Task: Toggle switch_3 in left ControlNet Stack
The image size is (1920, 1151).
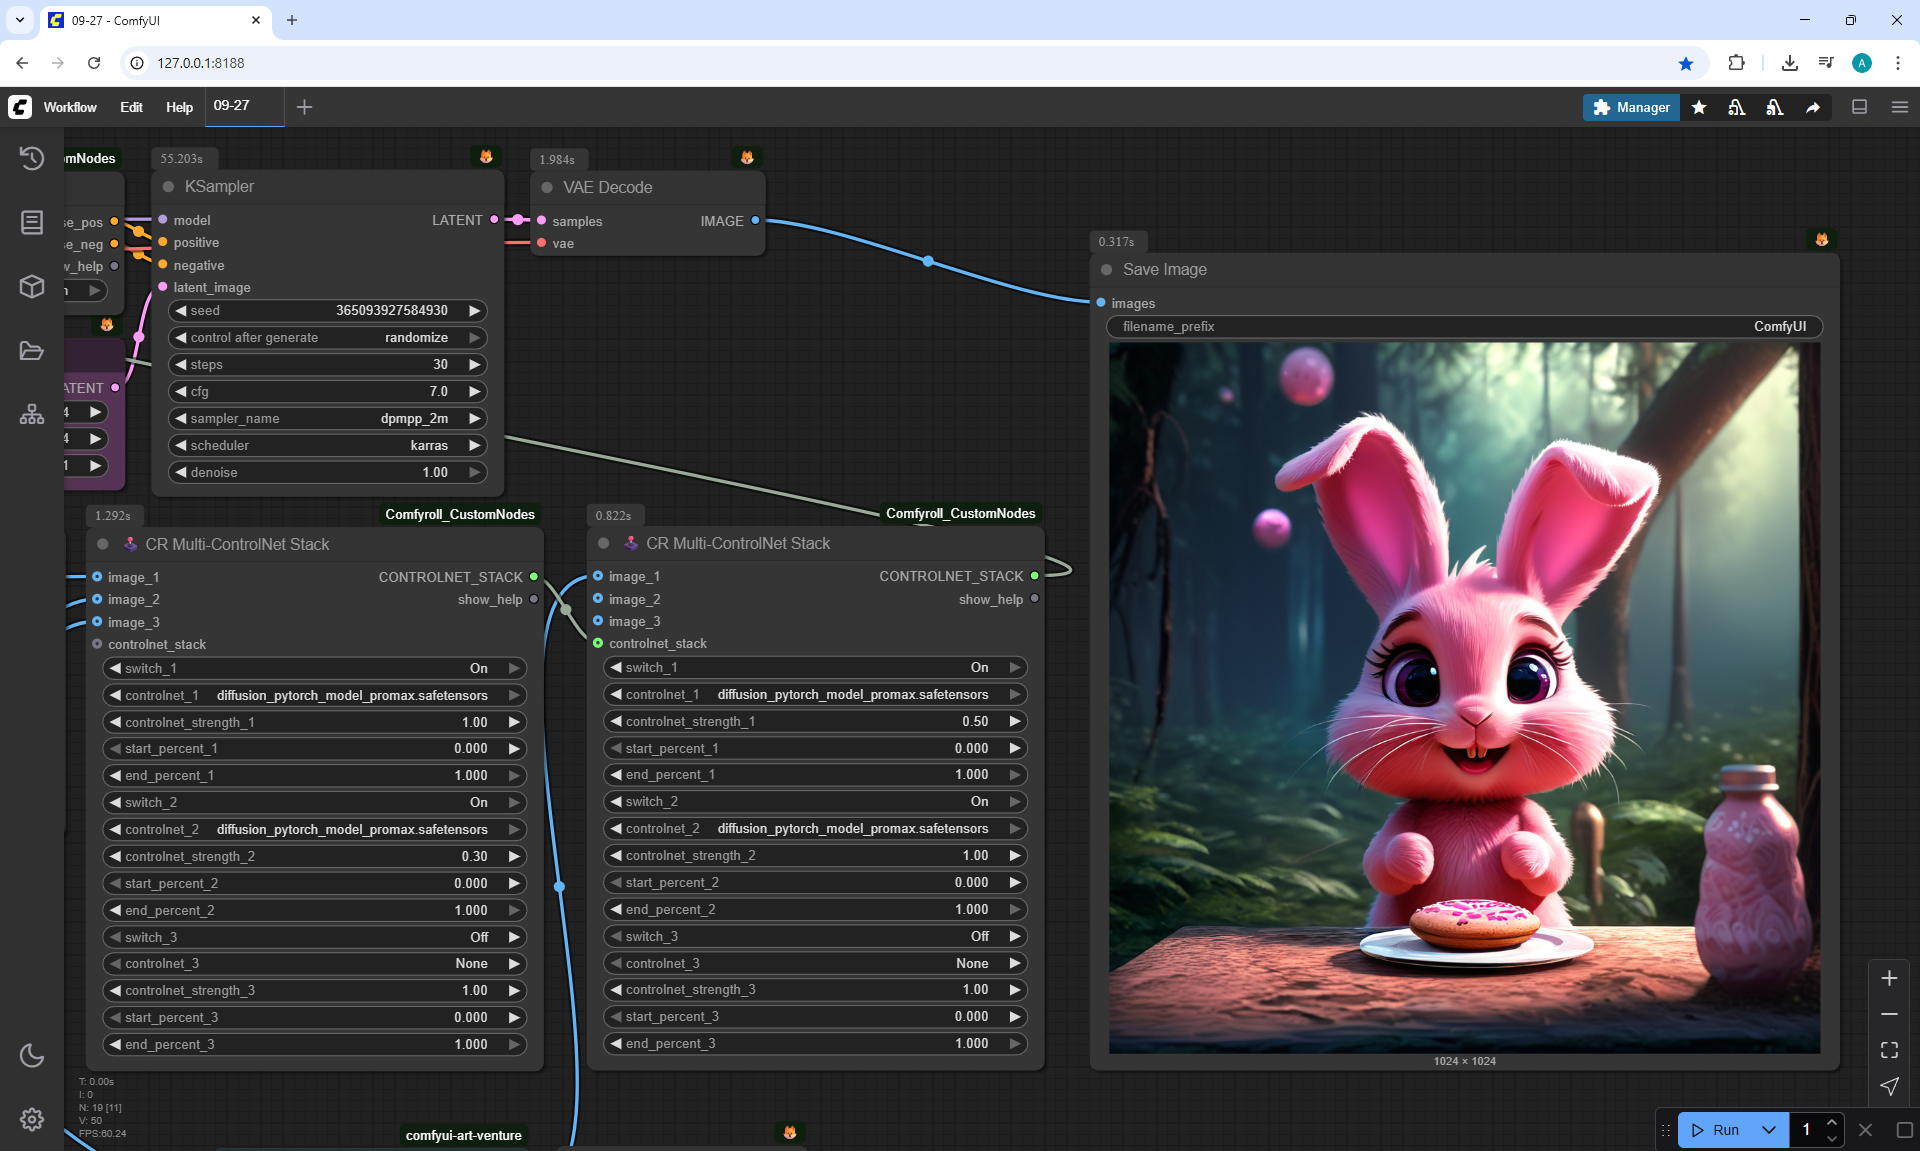Action: click(x=315, y=937)
